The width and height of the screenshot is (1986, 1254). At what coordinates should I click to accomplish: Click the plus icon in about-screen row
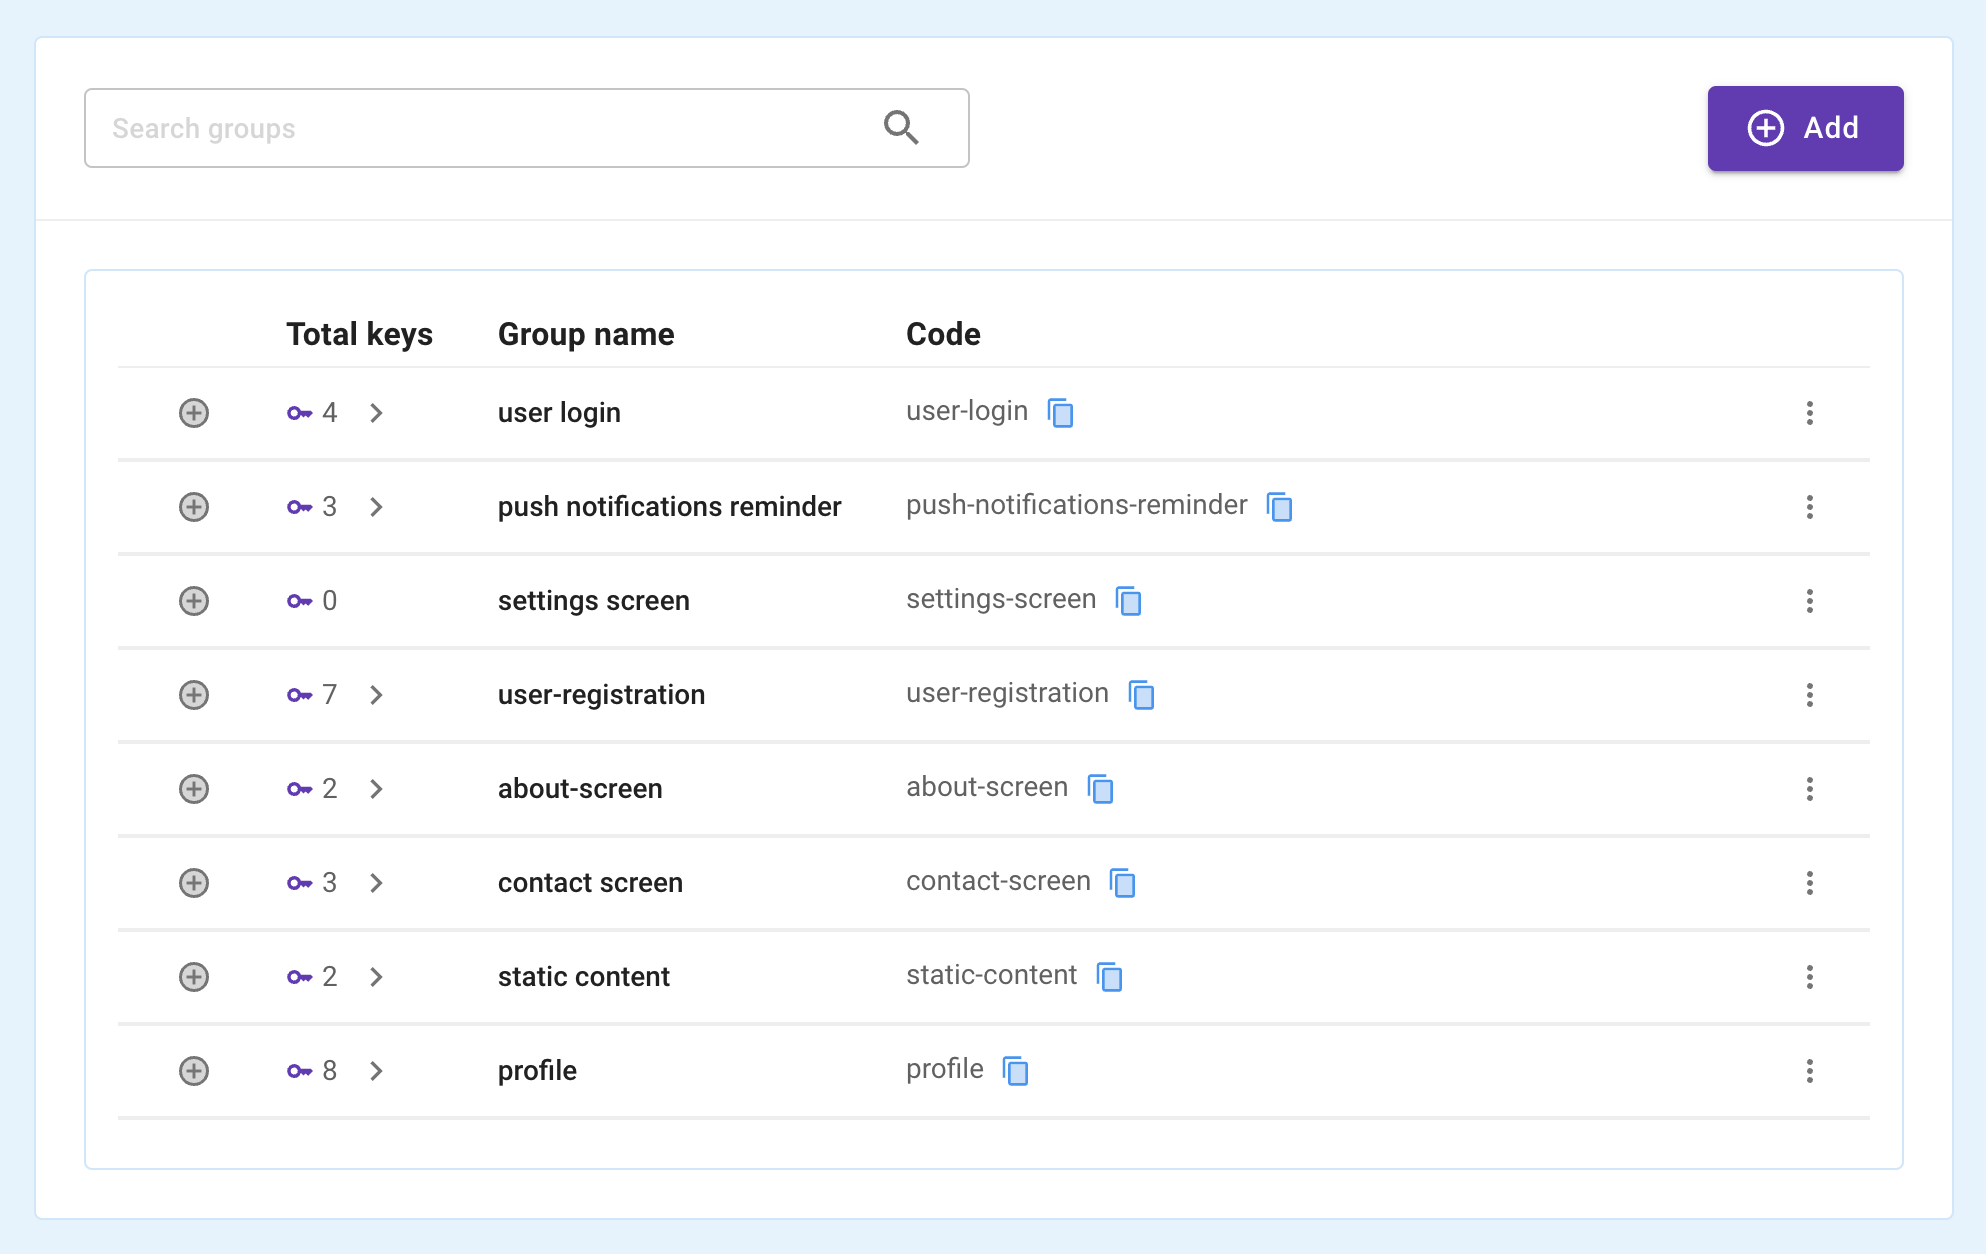[x=194, y=789]
